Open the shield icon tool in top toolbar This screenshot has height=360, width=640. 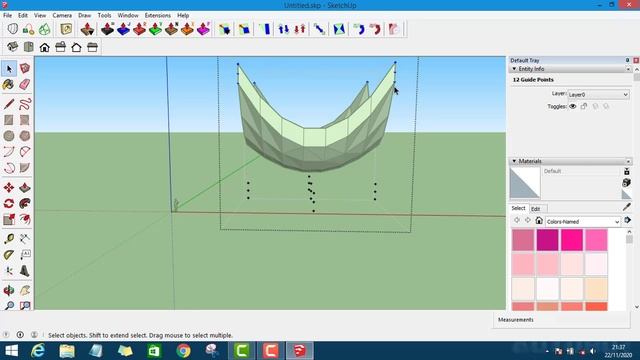pyautogui.click(x=13, y=29)
